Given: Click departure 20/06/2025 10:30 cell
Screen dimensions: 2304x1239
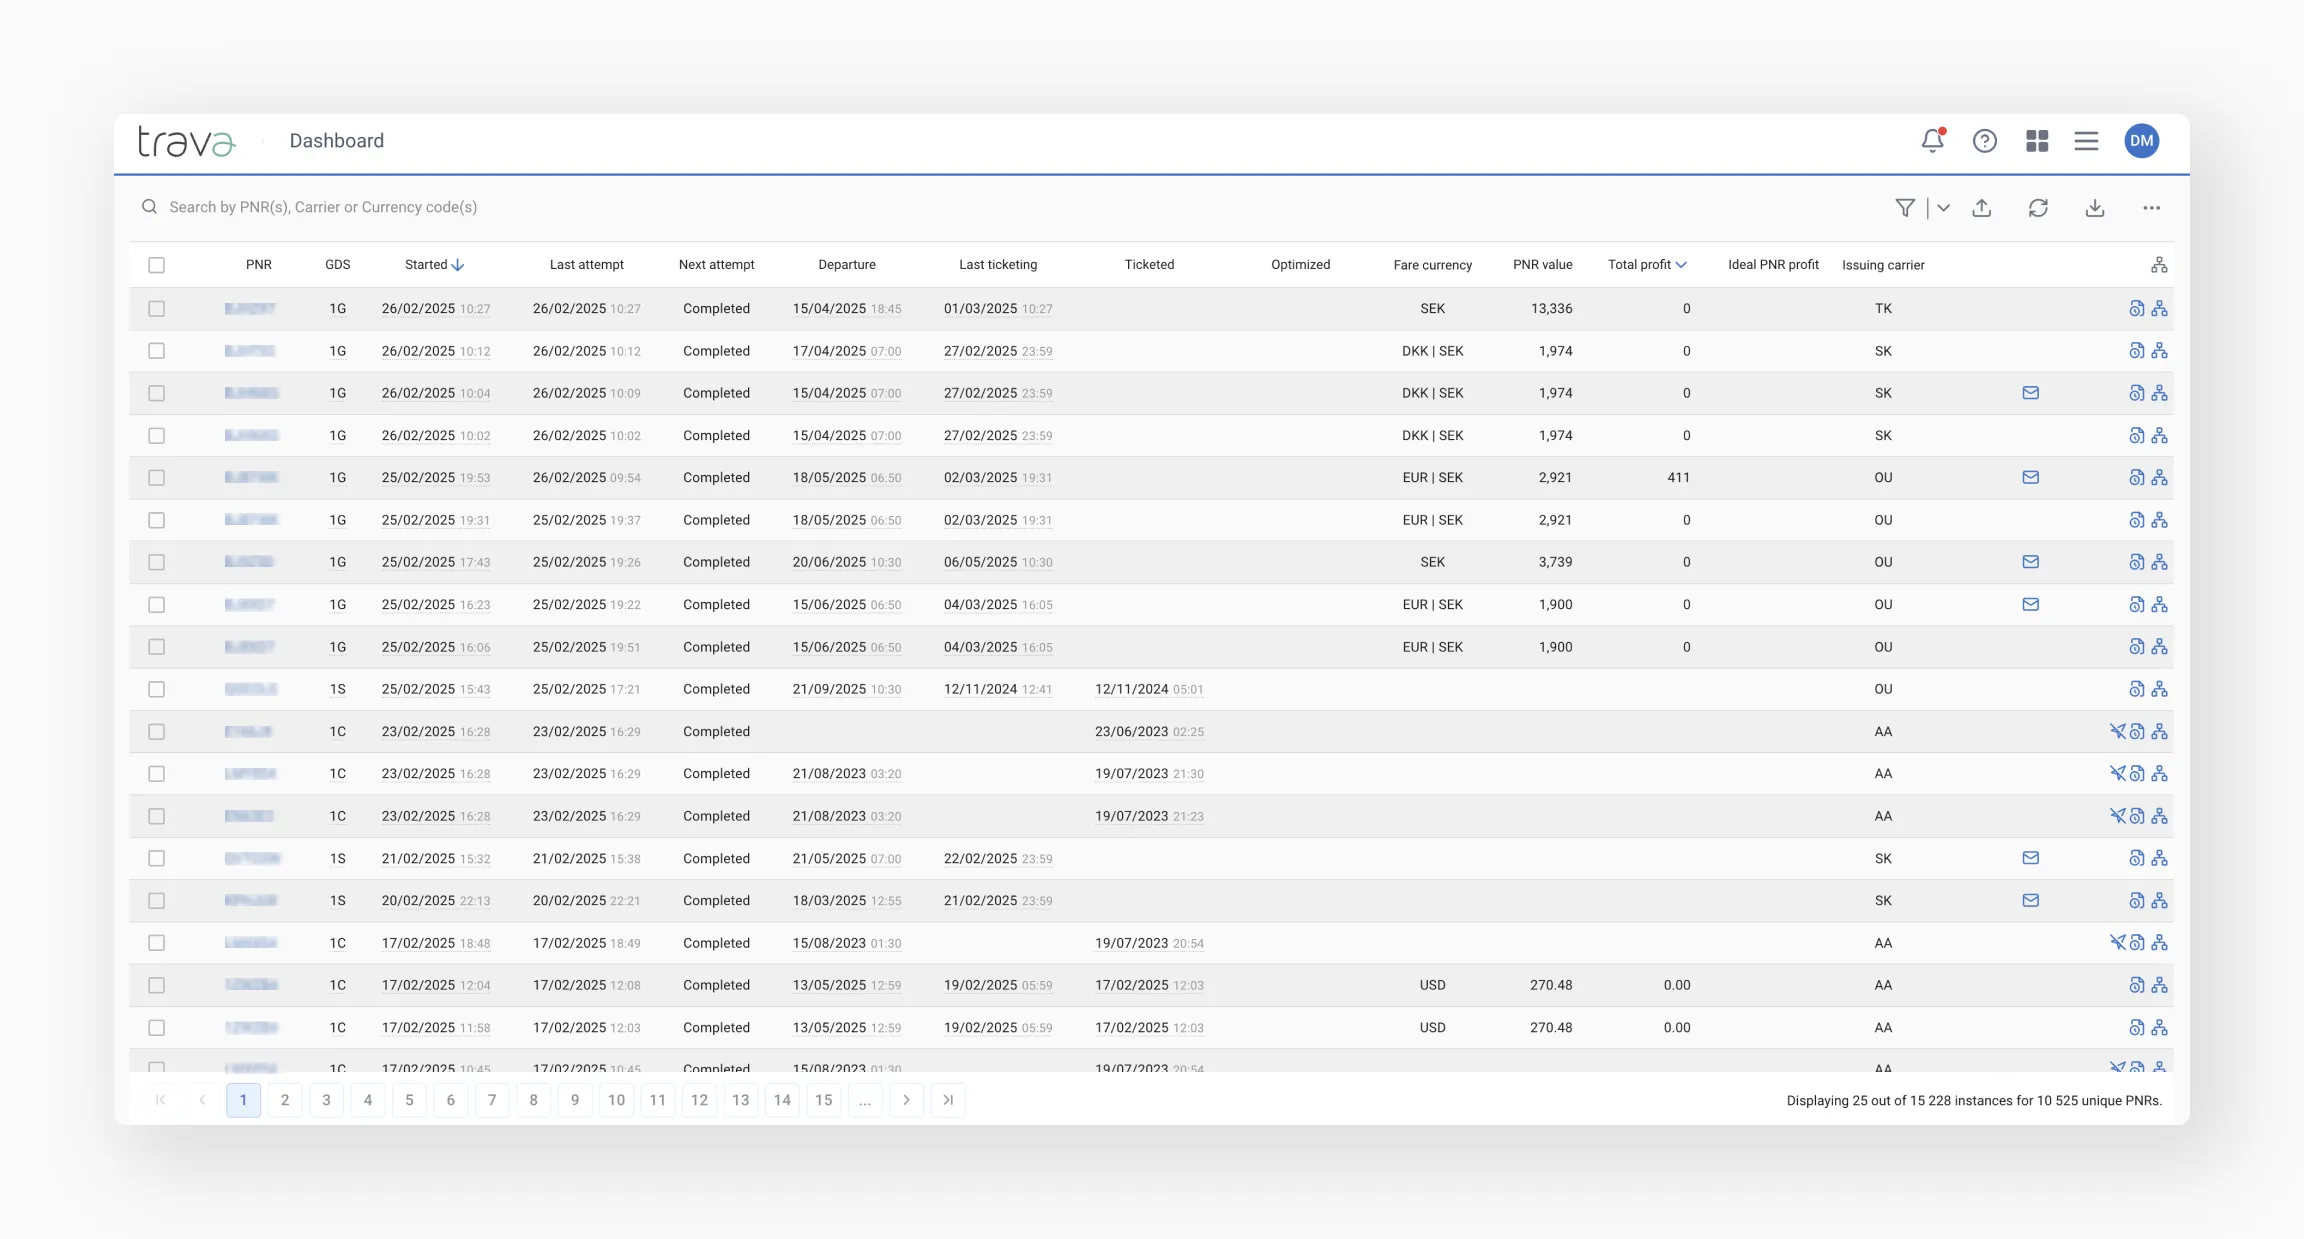Looking at the screenshot, I should (x=847, y=562).
